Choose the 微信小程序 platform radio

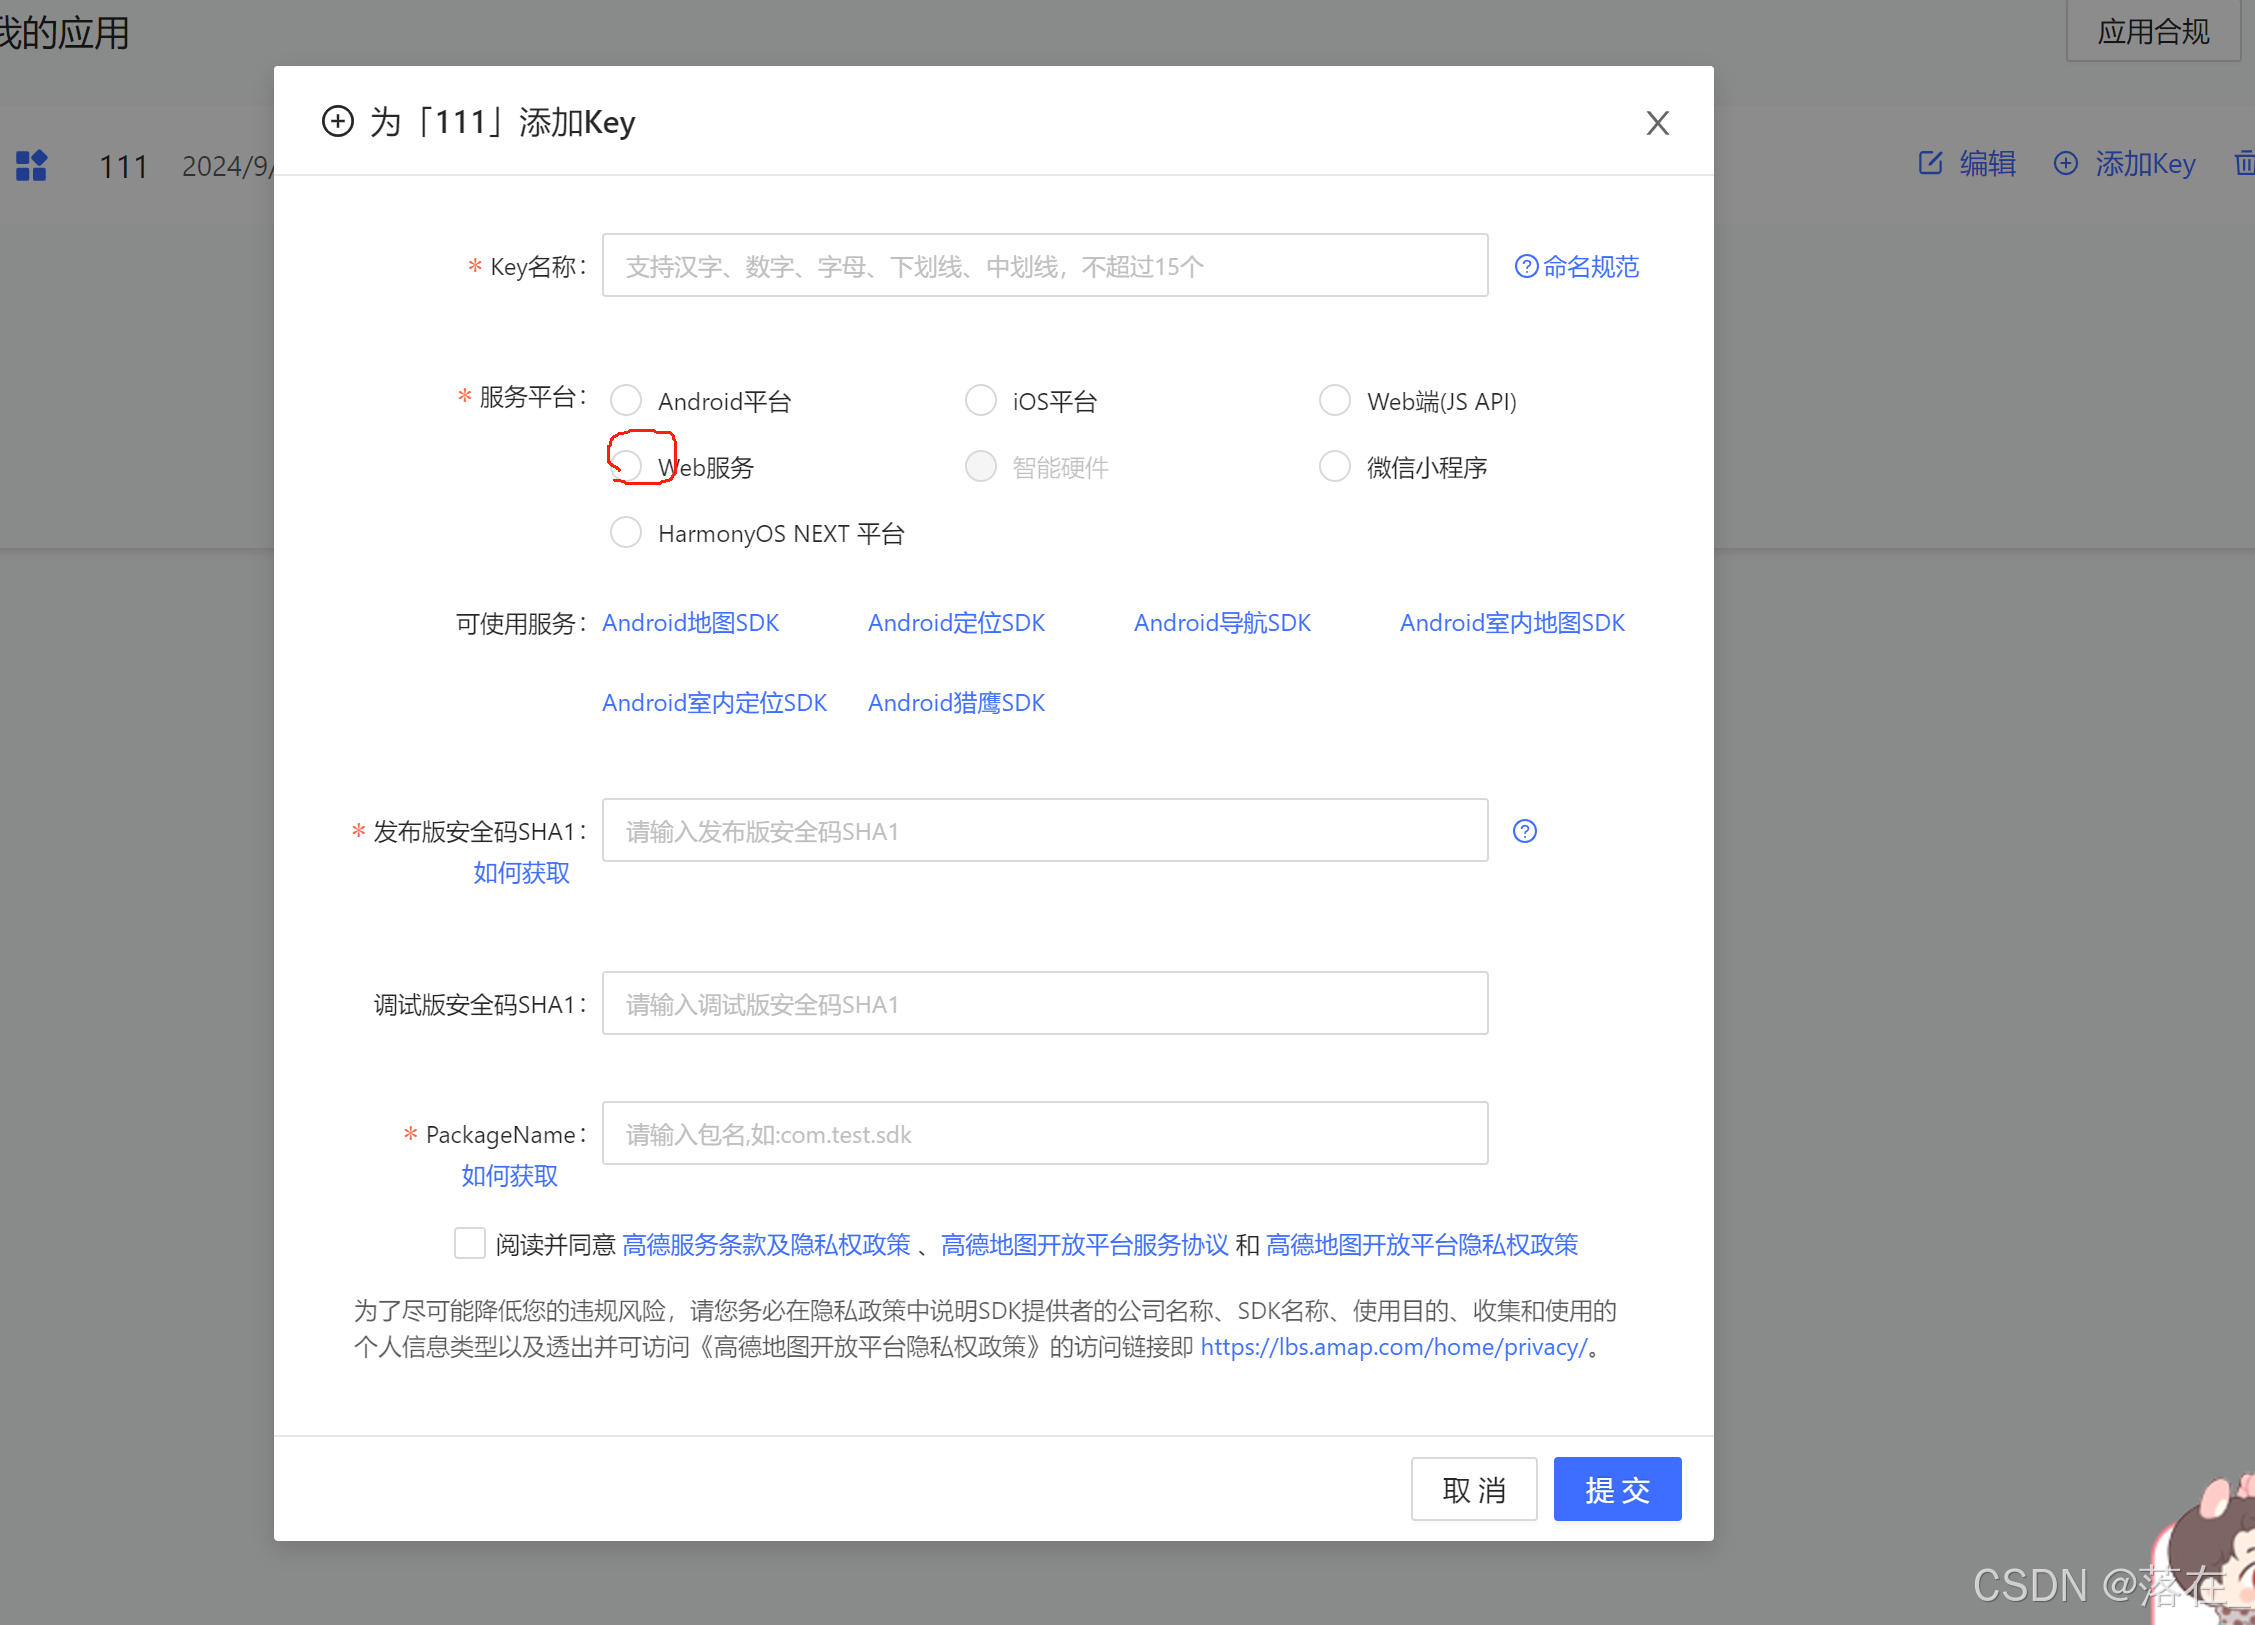coord(1334,466)
